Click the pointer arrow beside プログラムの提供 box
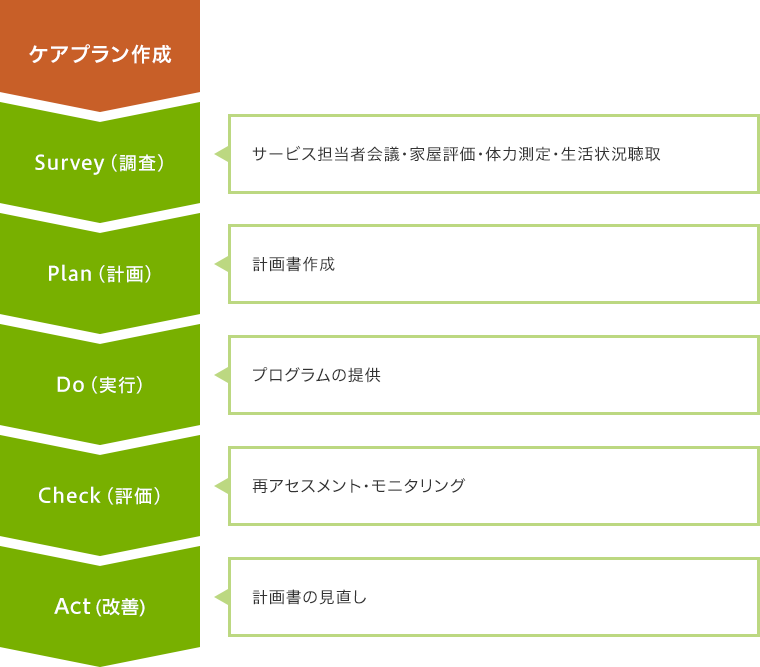Image resolution: width=760 pixels, height=667 pixels. (222, 375)
